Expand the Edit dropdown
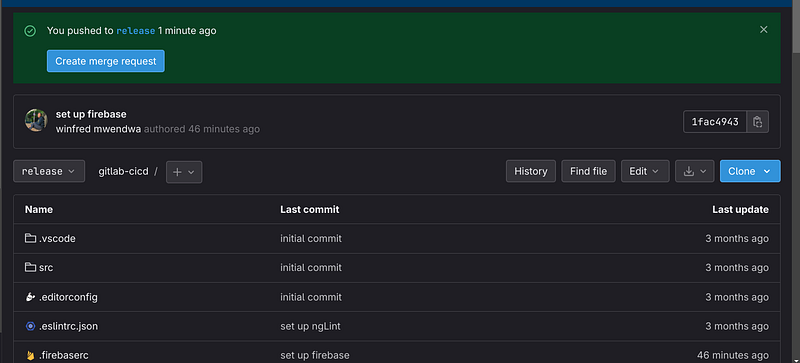 point(645,171)
